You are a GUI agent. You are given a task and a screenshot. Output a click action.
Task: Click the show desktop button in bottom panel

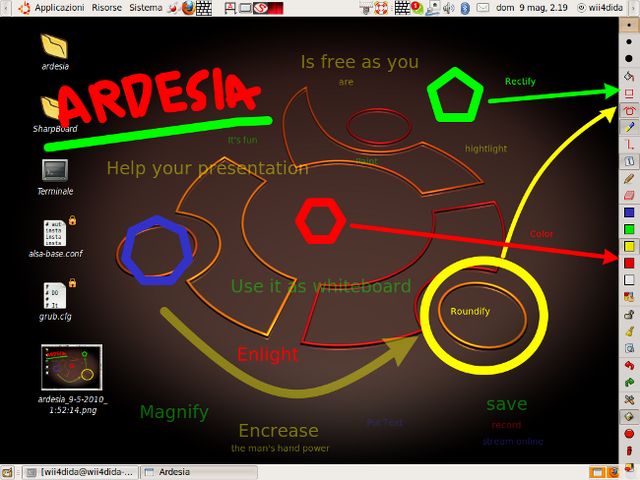click(7, 472)
